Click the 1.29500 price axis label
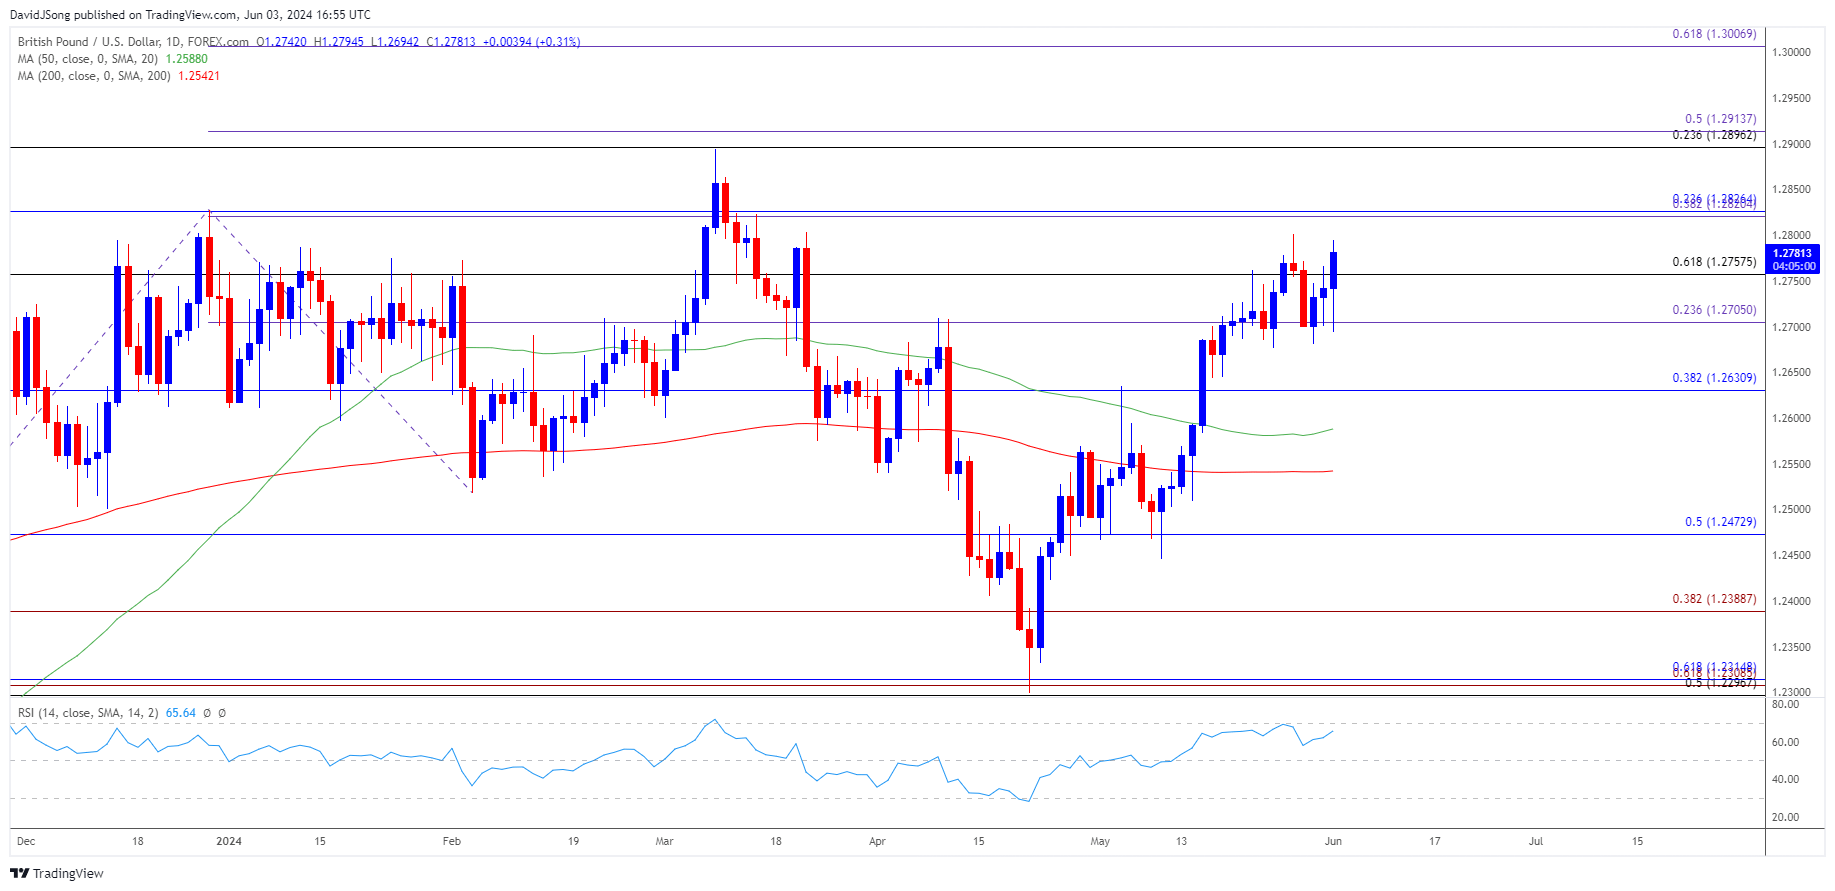The height and width of the screenshot is (891, 1835). (1791, 98)
